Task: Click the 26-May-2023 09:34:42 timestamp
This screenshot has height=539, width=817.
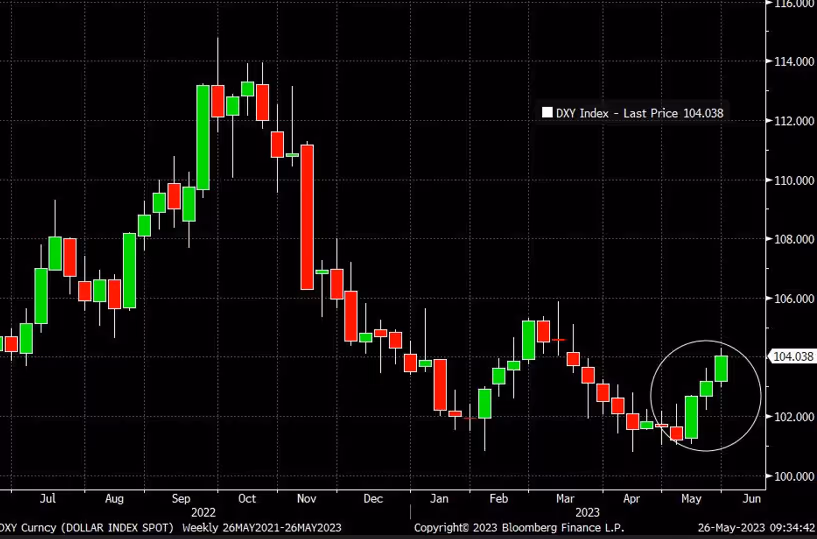Action: (x=757, y=528)
